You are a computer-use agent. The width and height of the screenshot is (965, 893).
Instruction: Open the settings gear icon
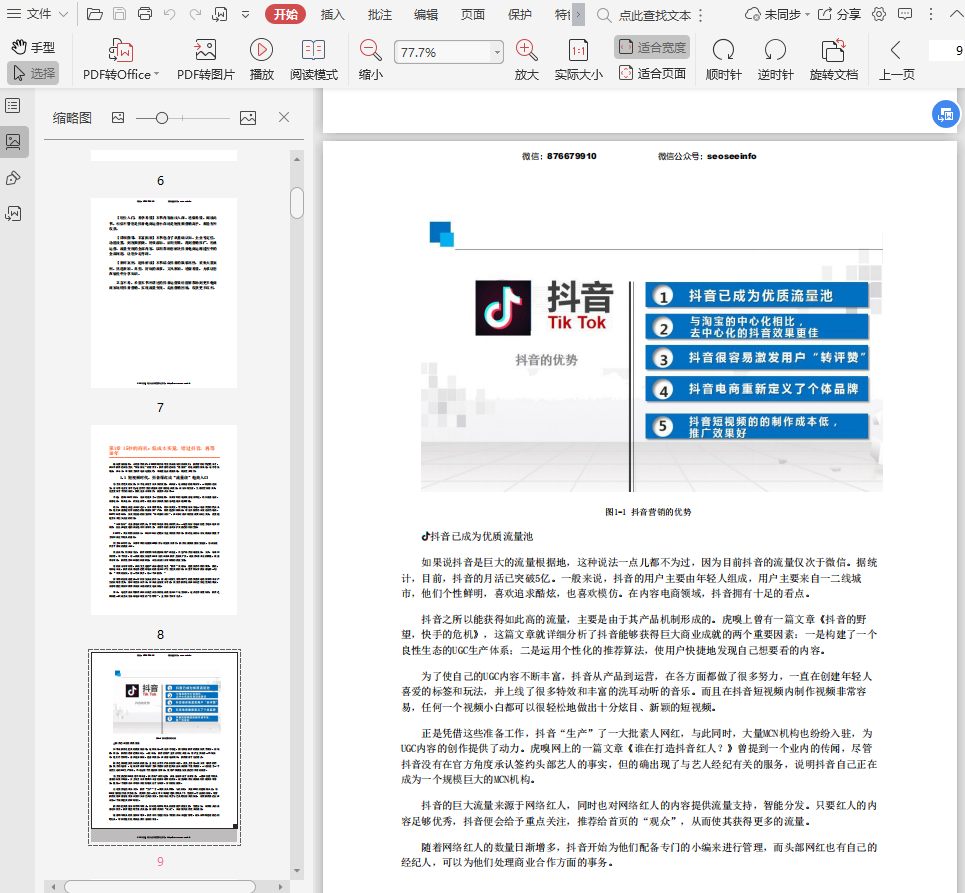(879, 14)
